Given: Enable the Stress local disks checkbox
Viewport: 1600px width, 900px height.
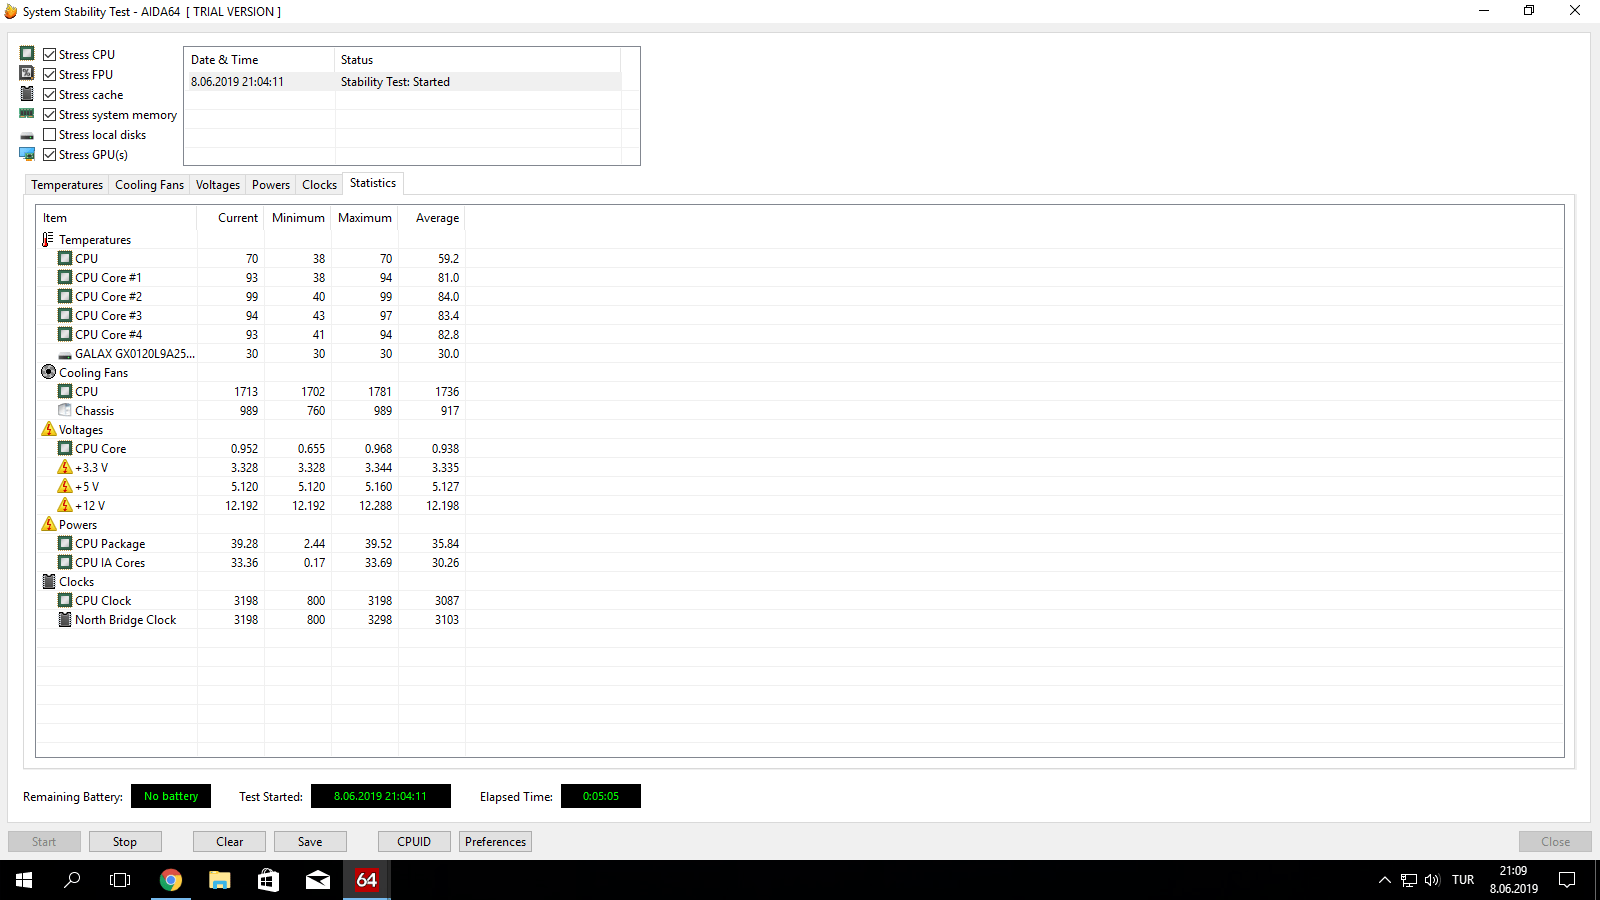Looking at the screenshot, I should (x=49, y=134).
